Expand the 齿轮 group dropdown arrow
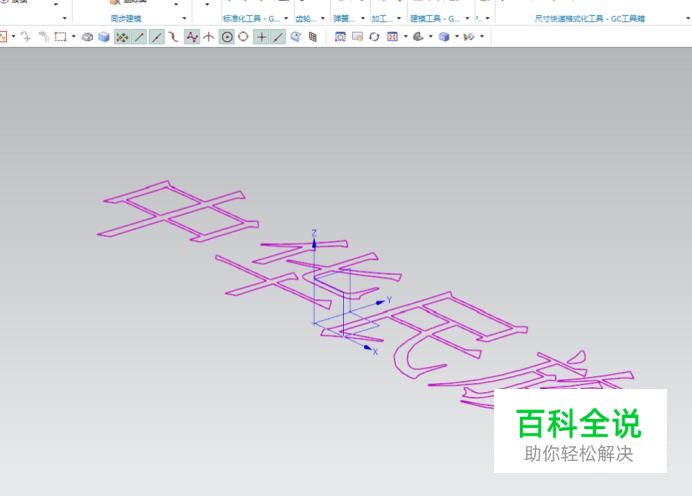This screenshot has width=692, height=498. tap(323, 19)
